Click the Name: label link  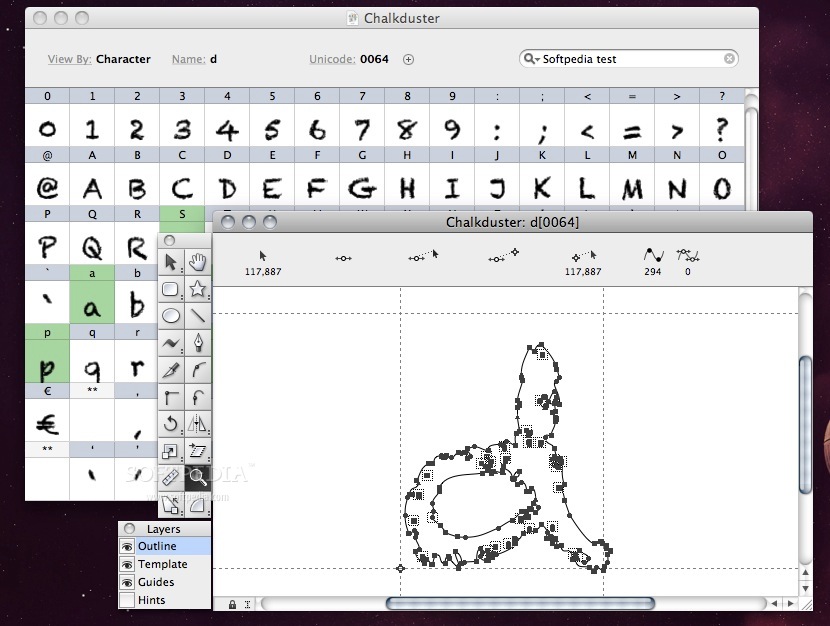188,59
